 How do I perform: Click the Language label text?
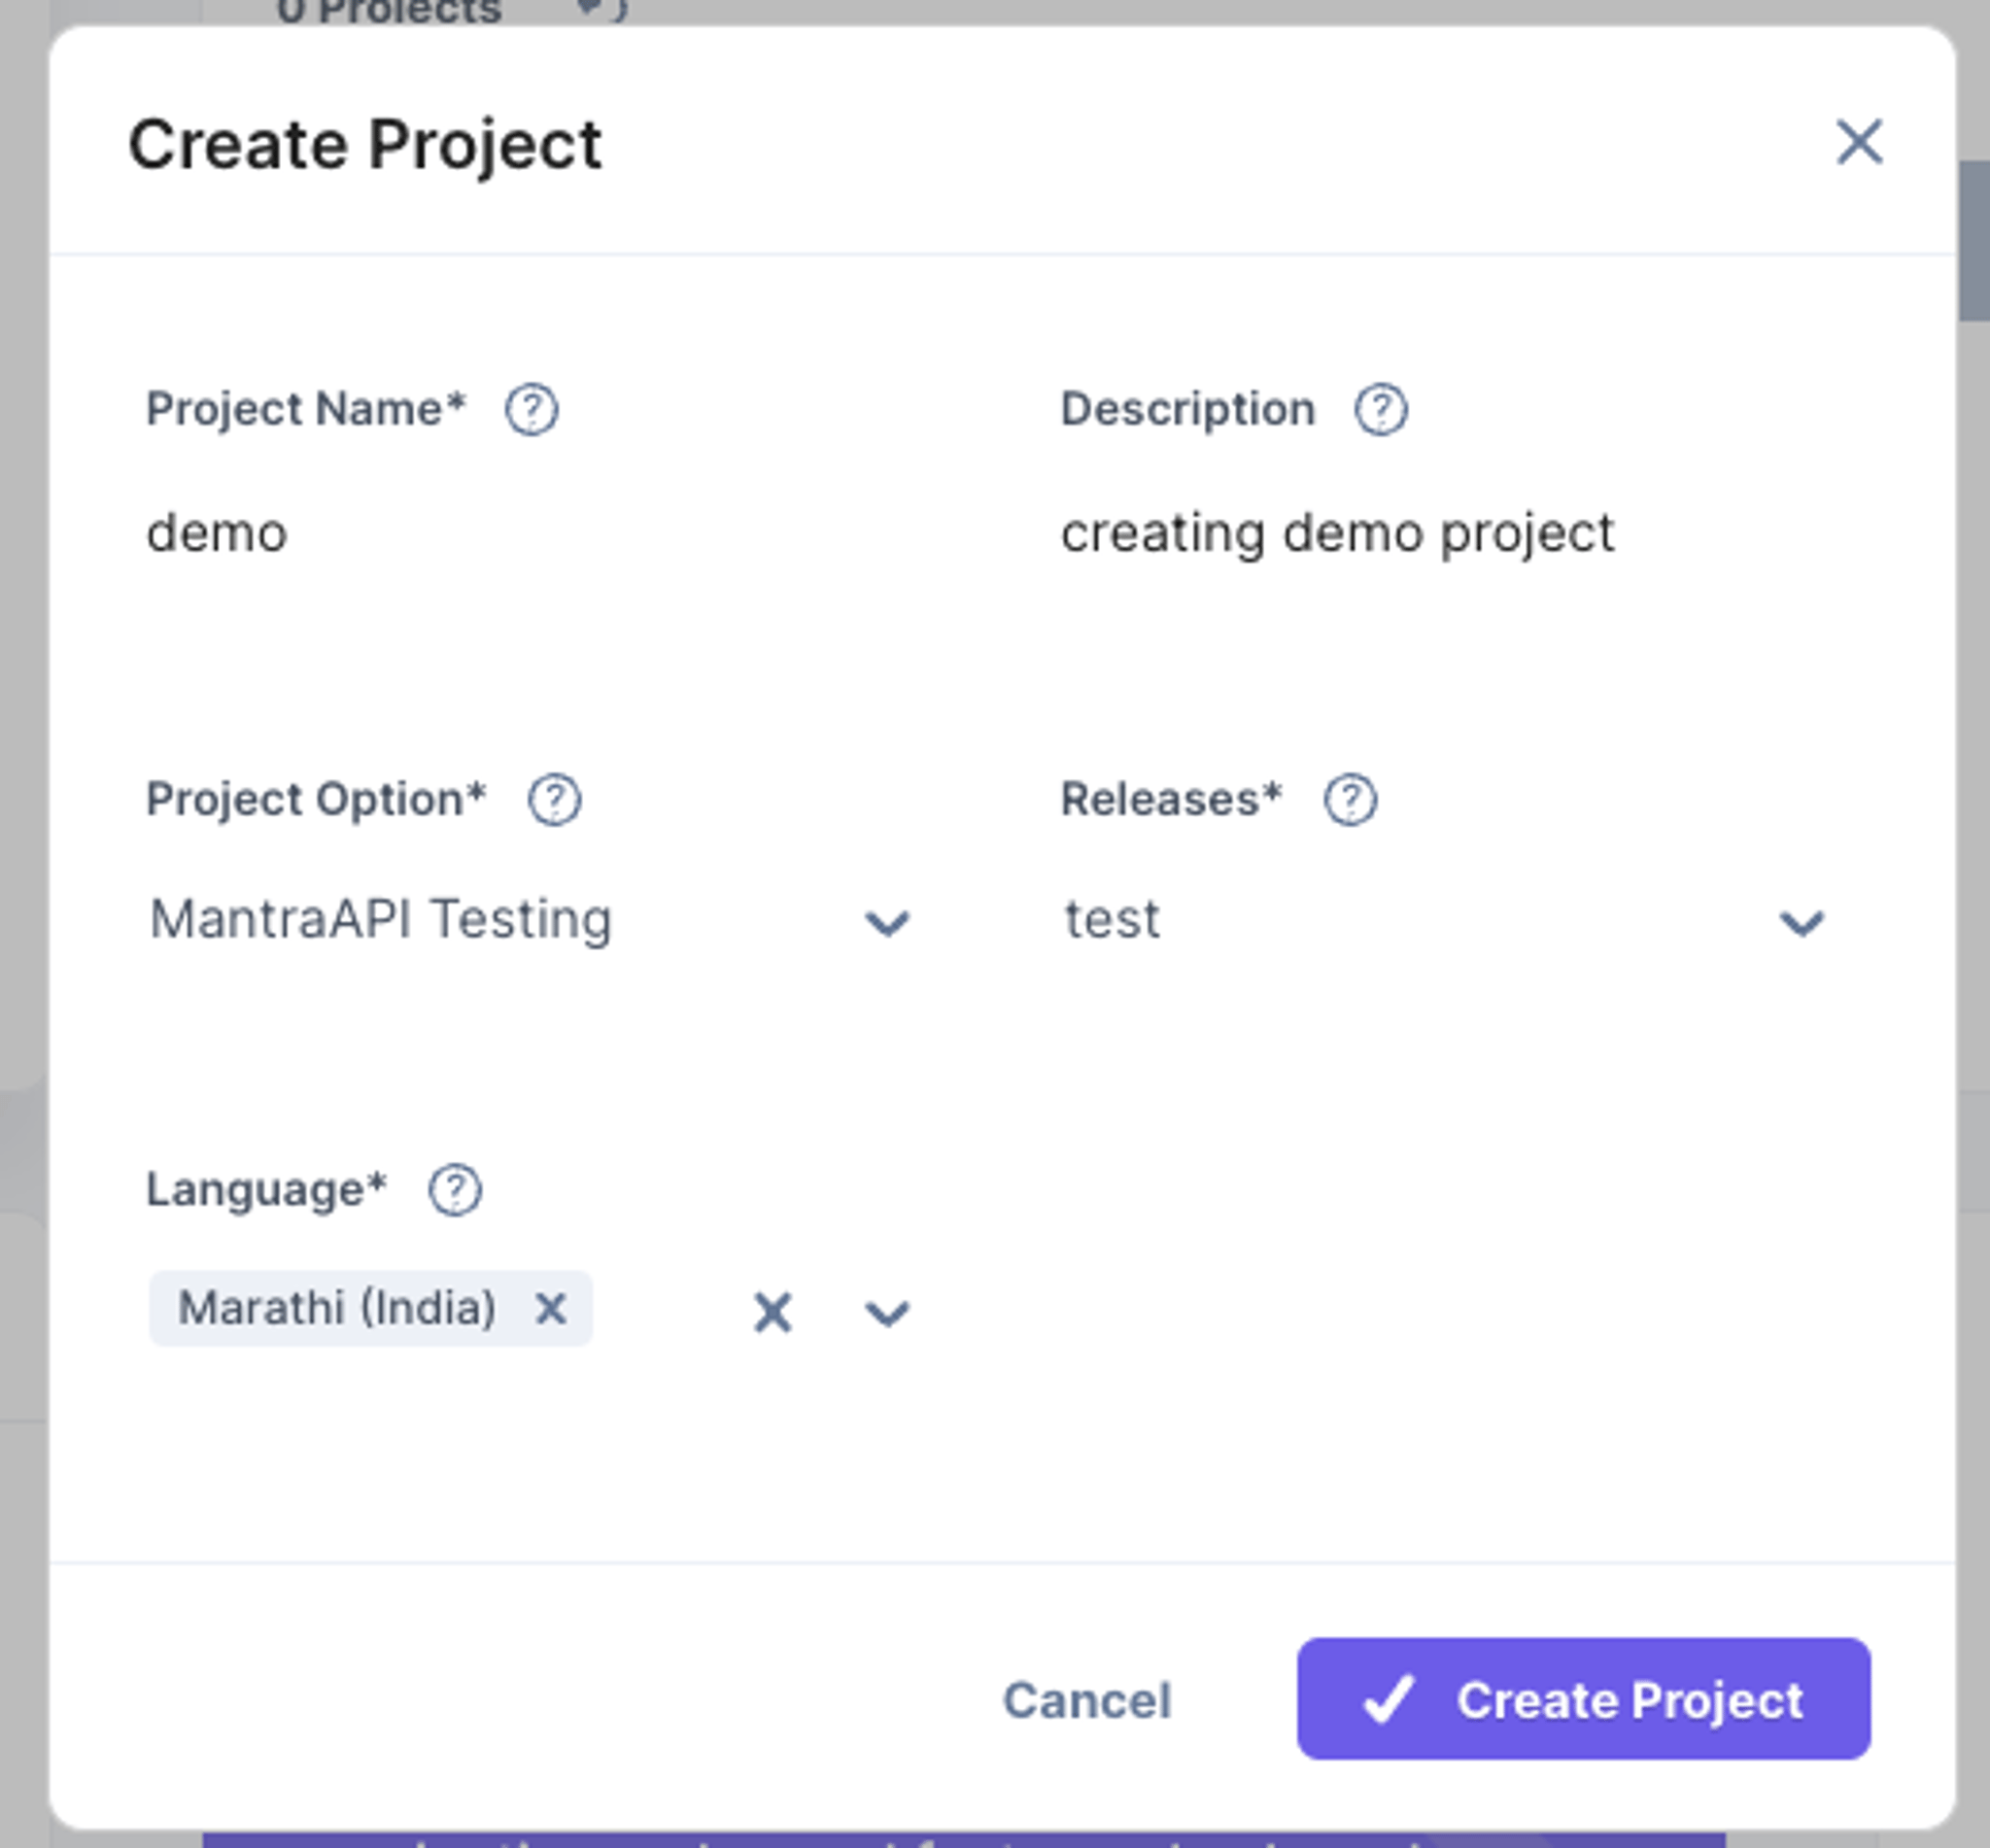(x=266, y=1190)
